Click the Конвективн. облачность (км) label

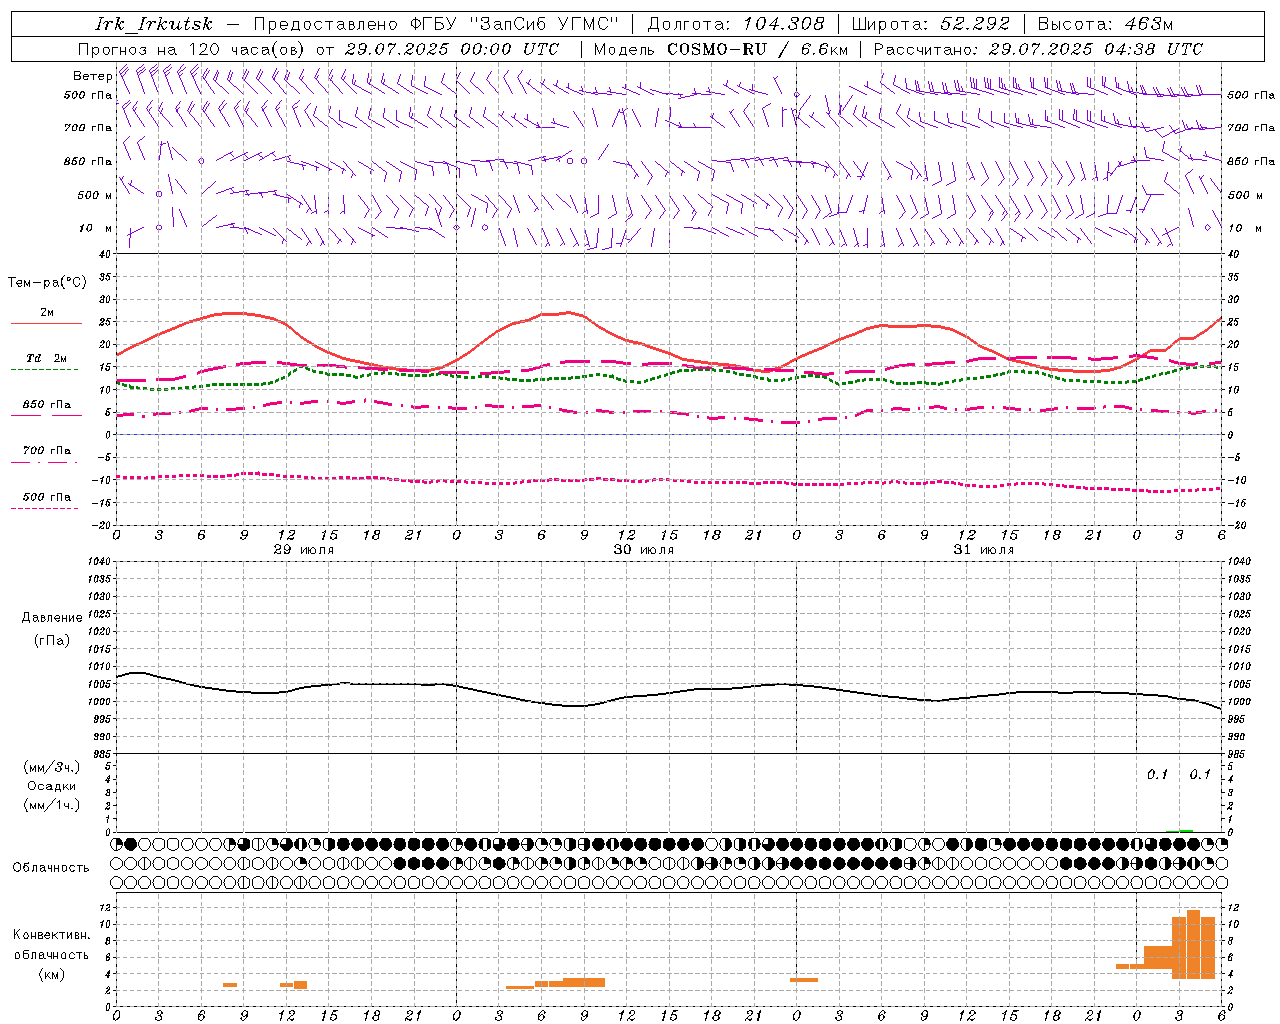tap(51, 954)
